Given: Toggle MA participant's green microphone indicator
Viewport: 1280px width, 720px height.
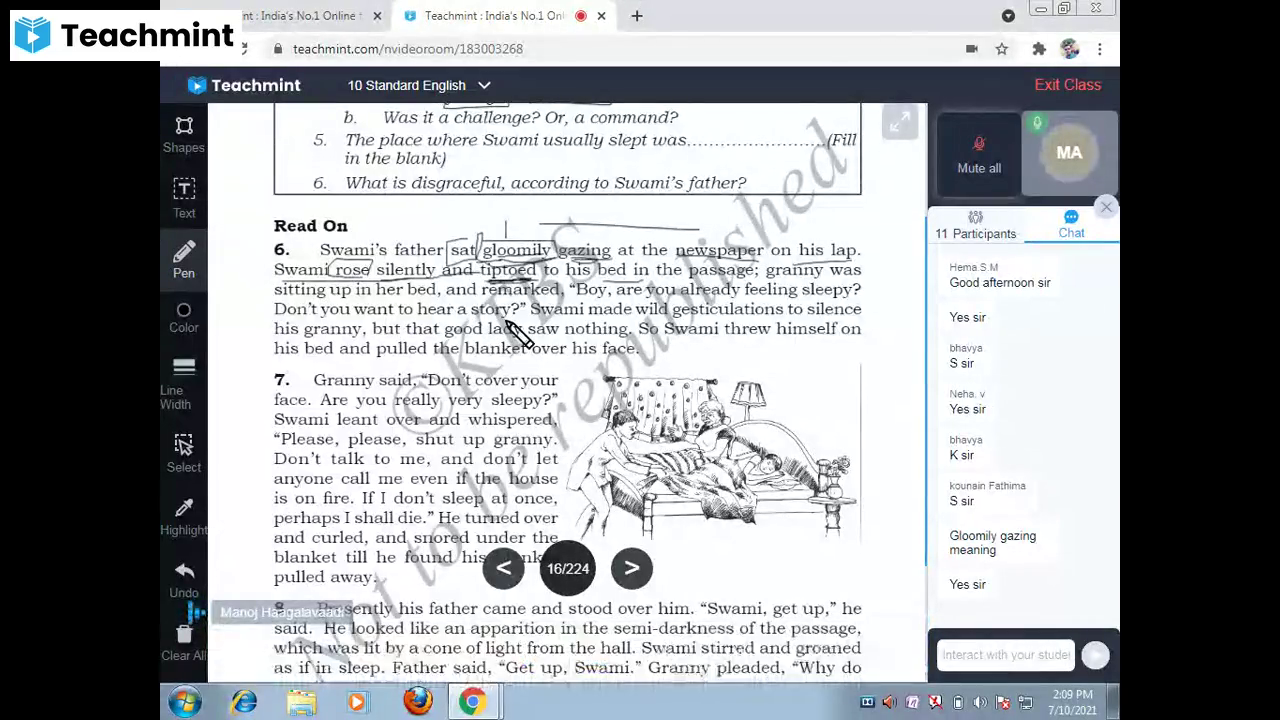Looking at the screenshot, I should (1037, 122).
